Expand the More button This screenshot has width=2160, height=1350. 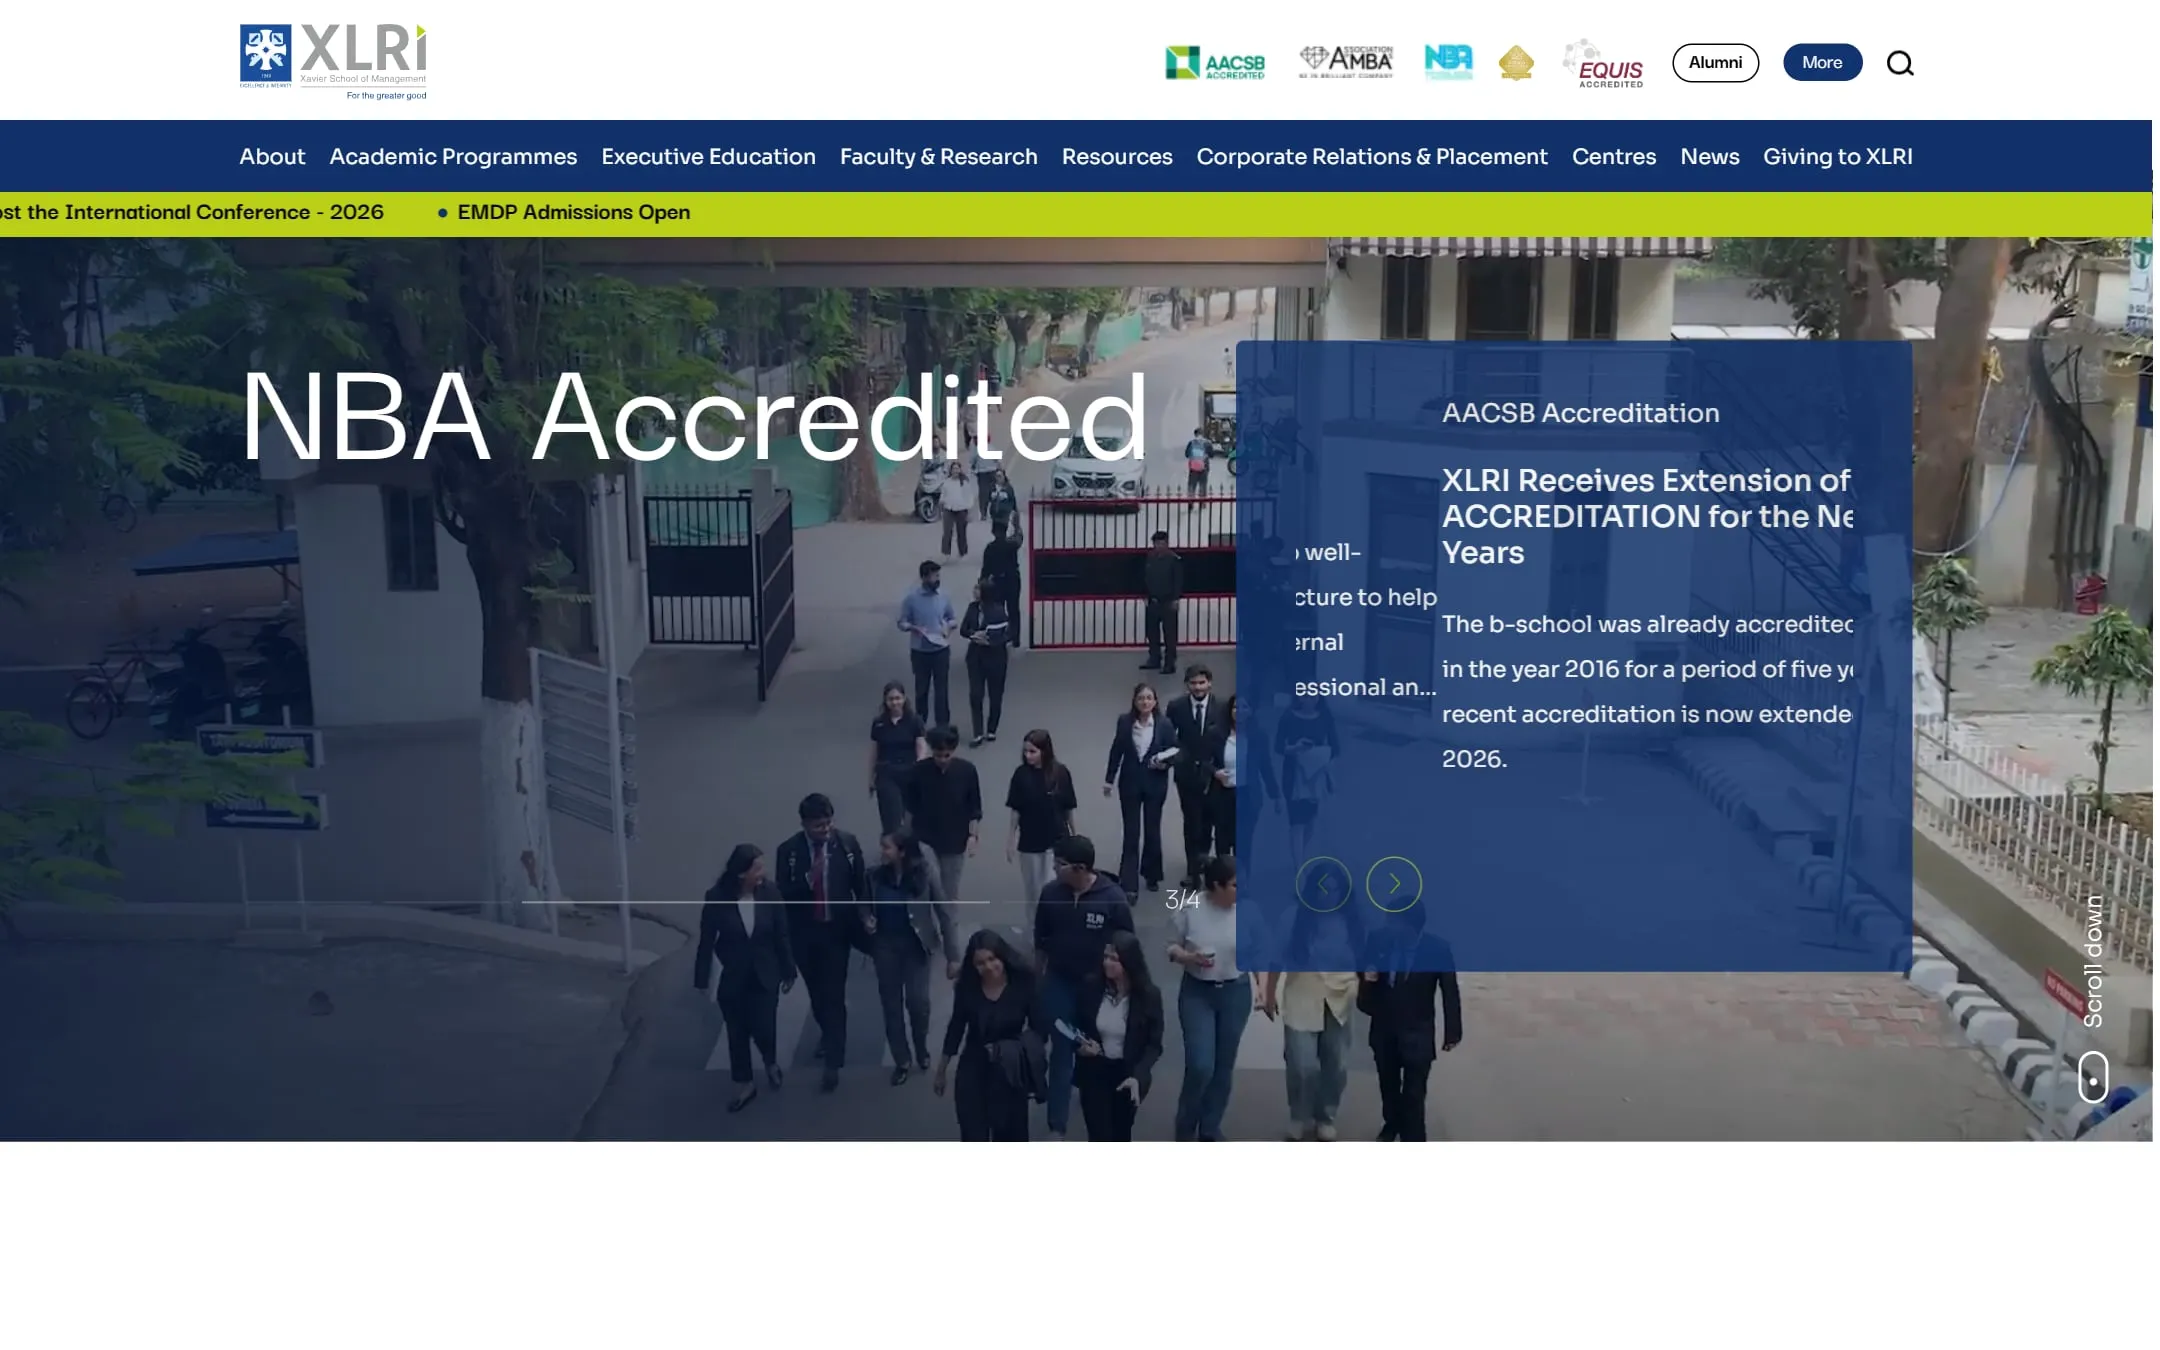pos(1822,63)
